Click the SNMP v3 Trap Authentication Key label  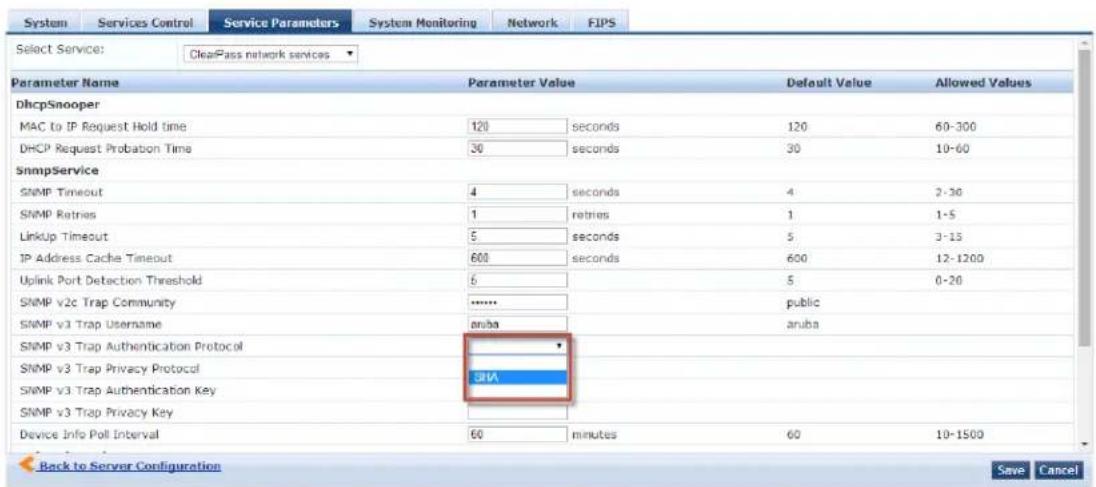(x=118, y=390)
